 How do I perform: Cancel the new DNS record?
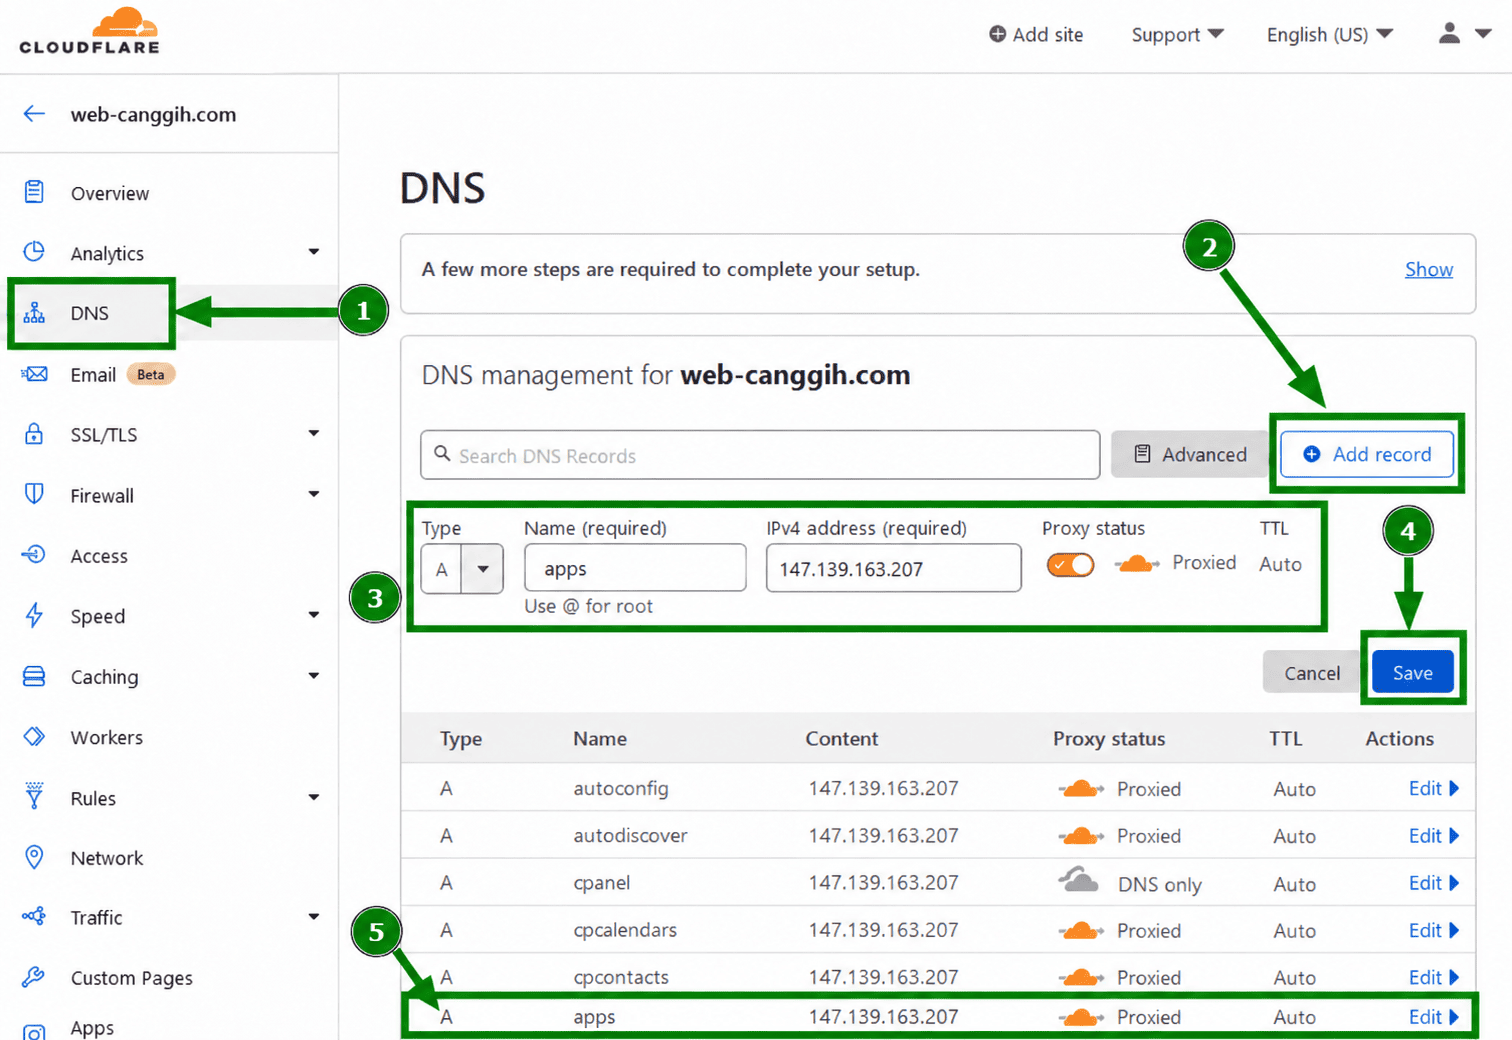(x=1312, y=673)
